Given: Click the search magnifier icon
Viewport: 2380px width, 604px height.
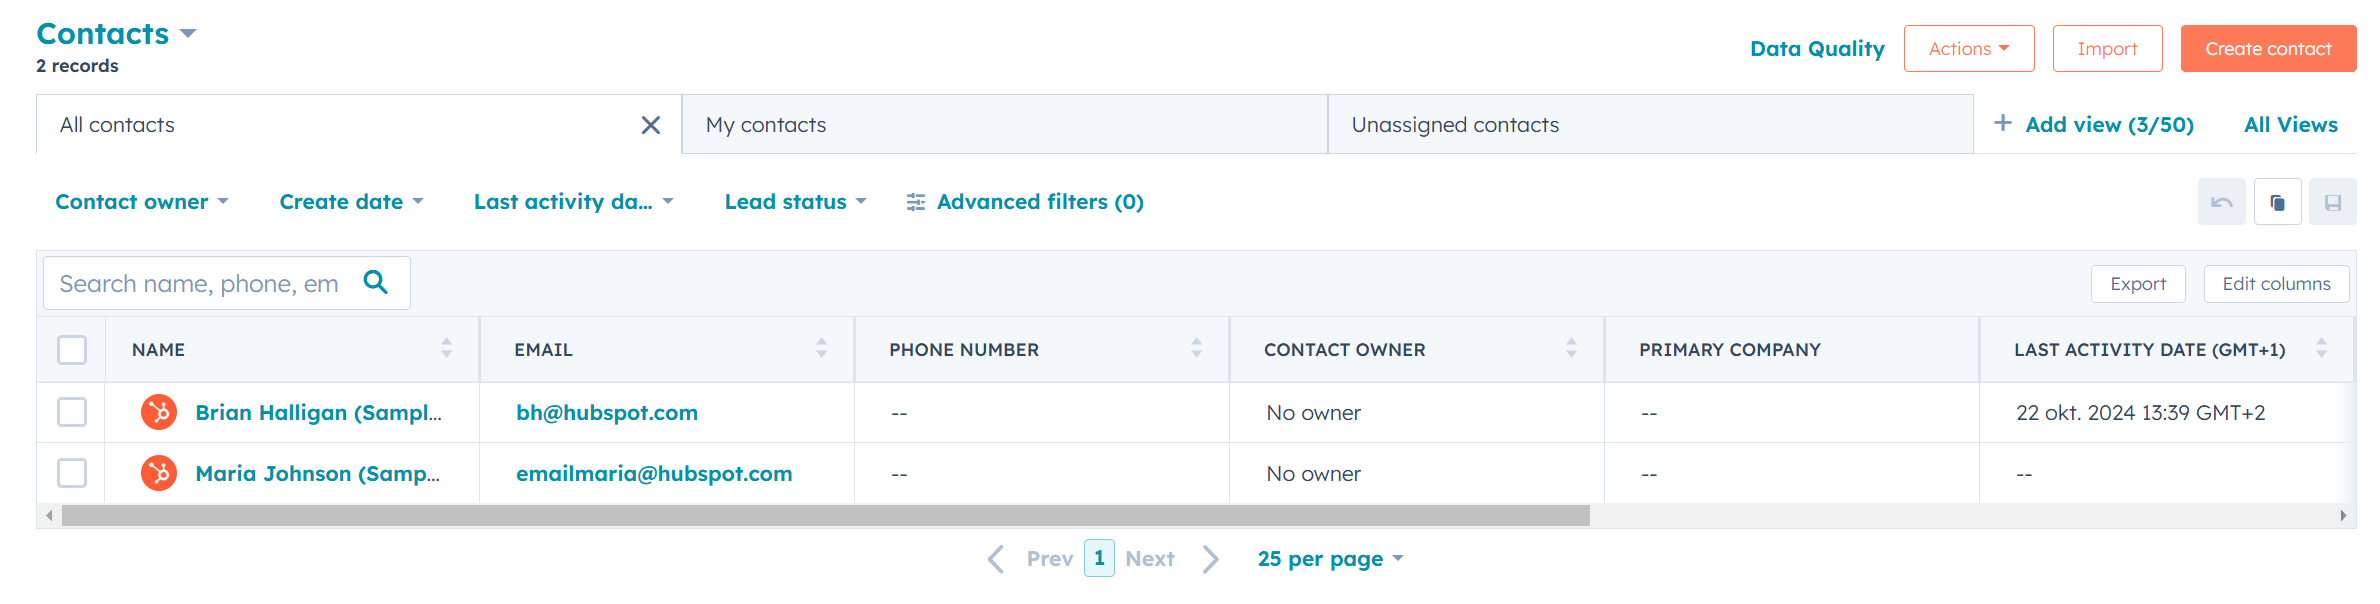Looking at the screenshot, I should pos(376,282).
